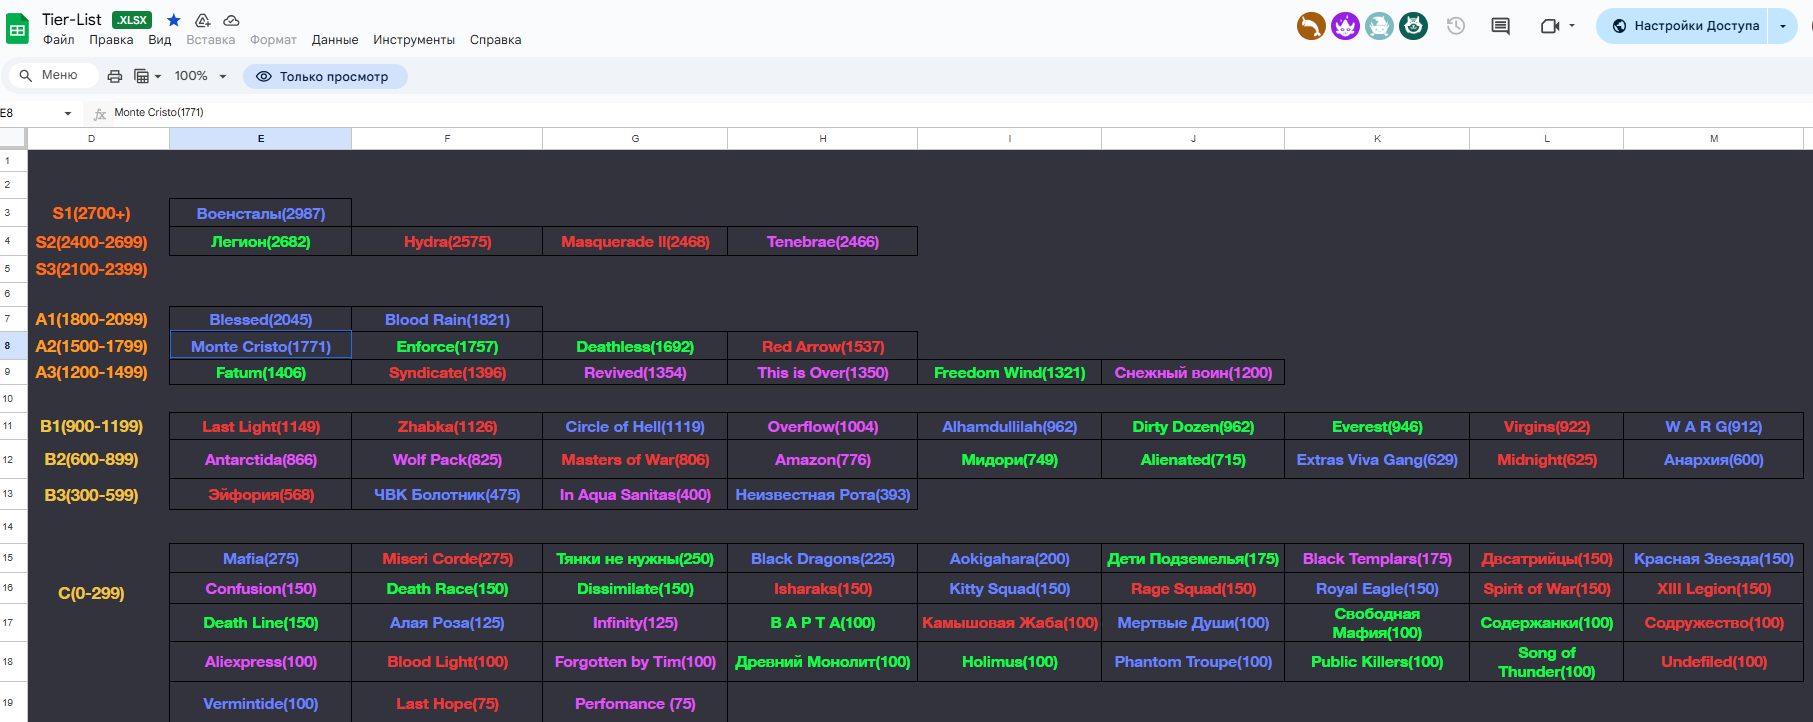Check the cloud save status icon
1813x722 pixels.
pos(231,20)
